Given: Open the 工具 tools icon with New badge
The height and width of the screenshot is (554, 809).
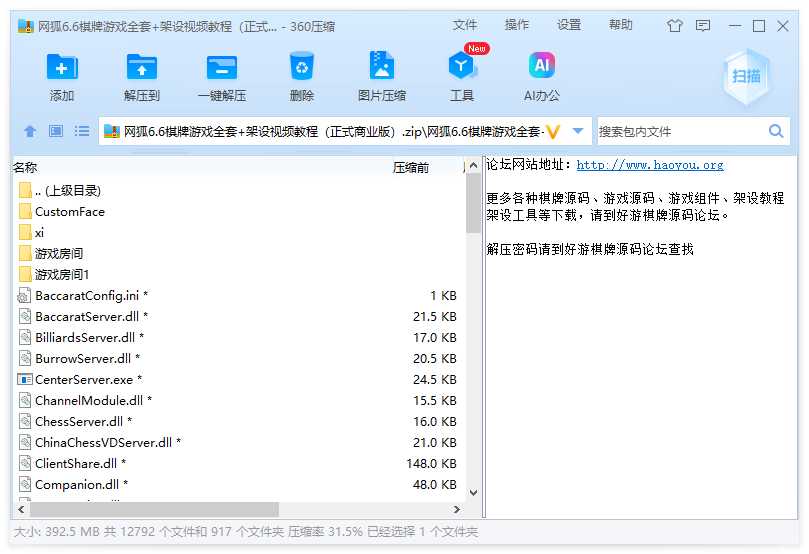Looking at the screenshot, I should (x=461, y=66).
